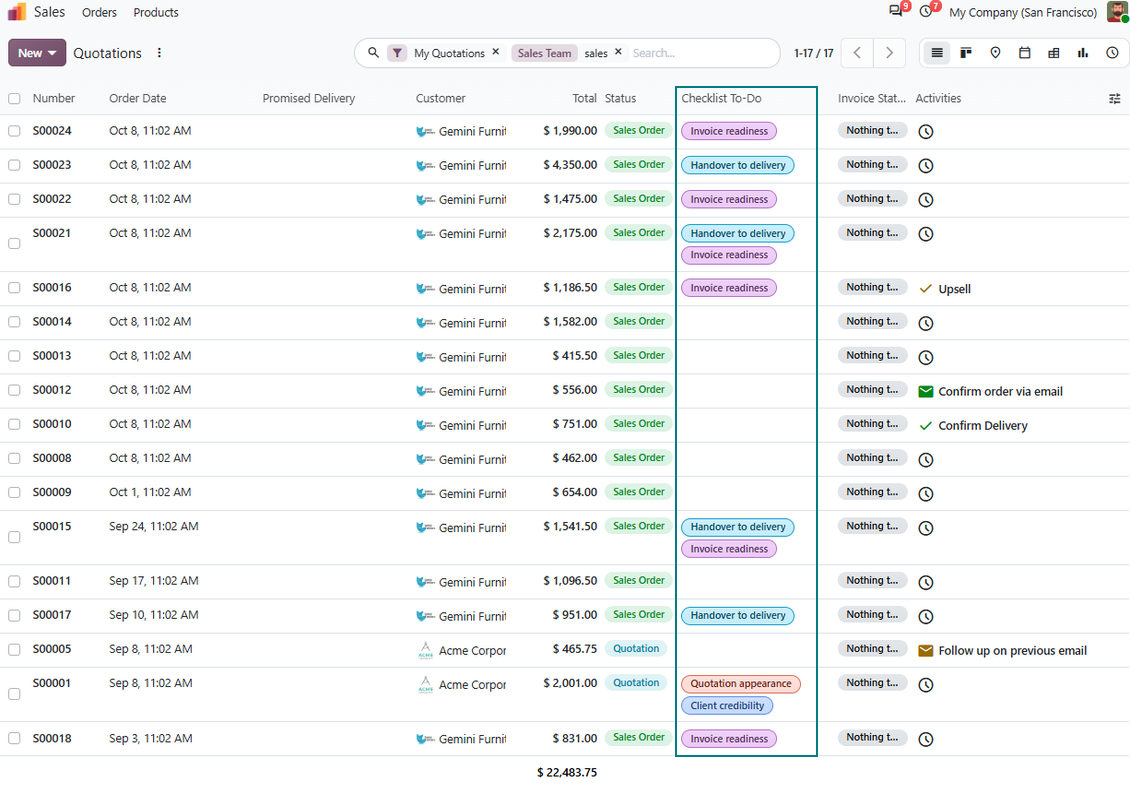Viewport: 1130px width, 806px height.
Task: Click the Client credibility tag on S00001
Action: point(727,706)
